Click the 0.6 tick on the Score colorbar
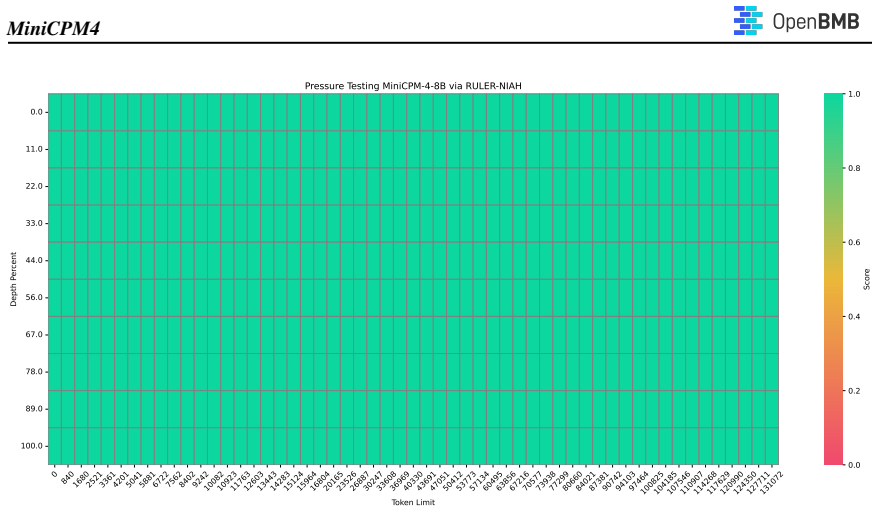Image resolution: width=878 pixels, height=512 pixels. pos(854,243)
